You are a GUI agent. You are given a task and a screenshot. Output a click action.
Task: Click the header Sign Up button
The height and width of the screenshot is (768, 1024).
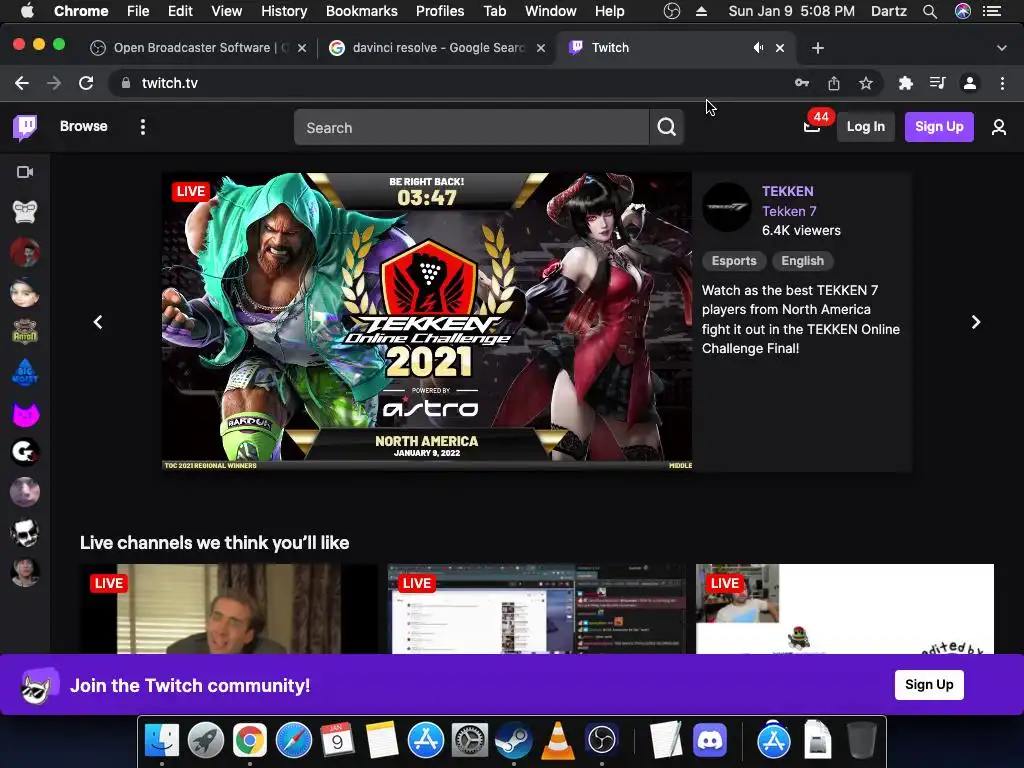pos(938,127)
